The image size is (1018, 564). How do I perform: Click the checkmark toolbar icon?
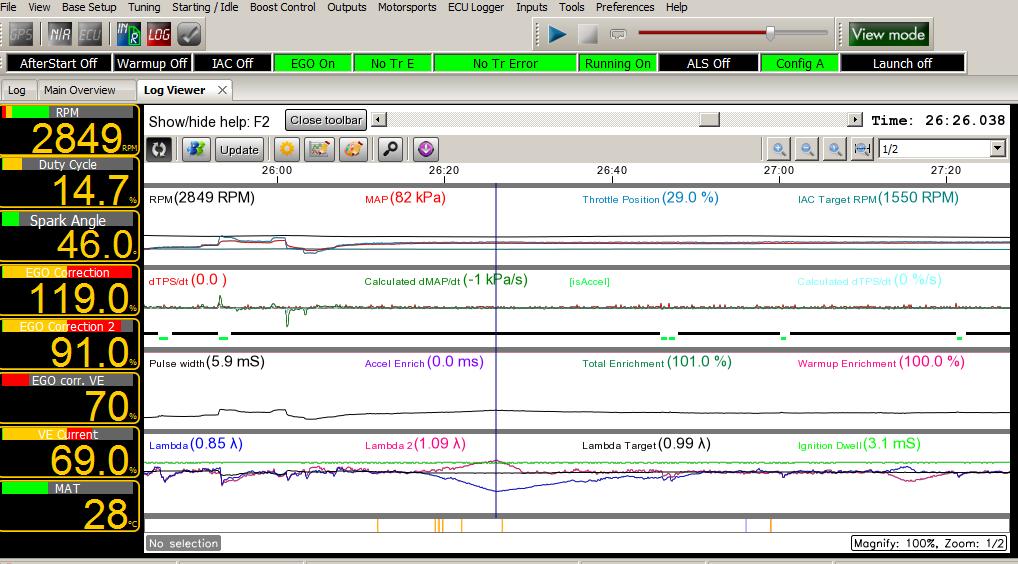189,34
